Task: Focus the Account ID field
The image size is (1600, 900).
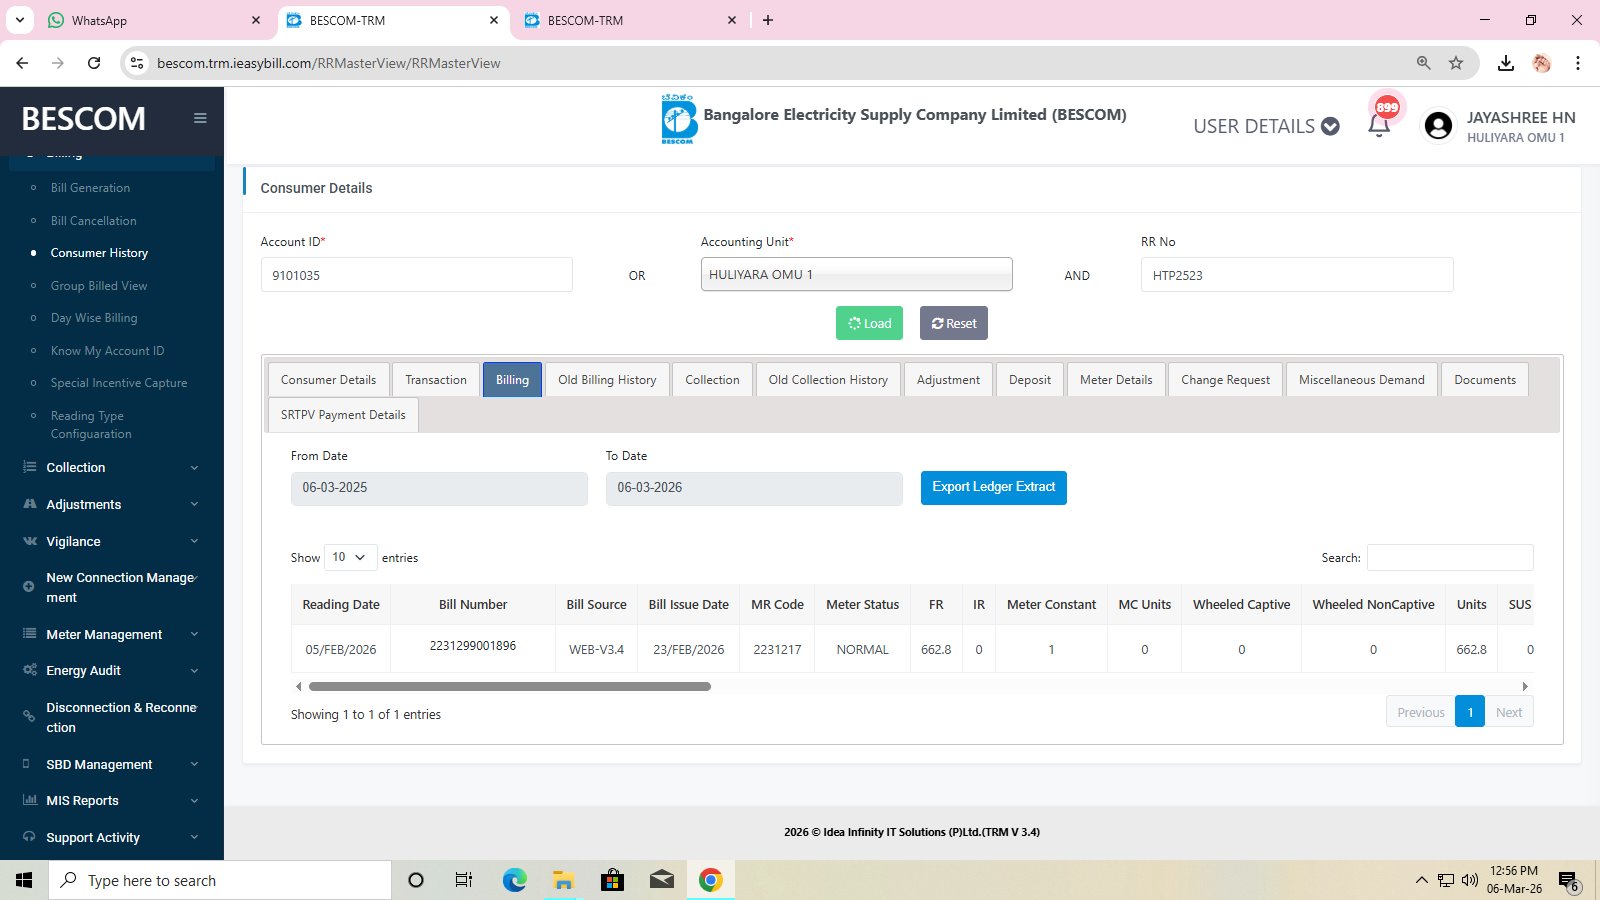Action: click(x=416, y=275)
